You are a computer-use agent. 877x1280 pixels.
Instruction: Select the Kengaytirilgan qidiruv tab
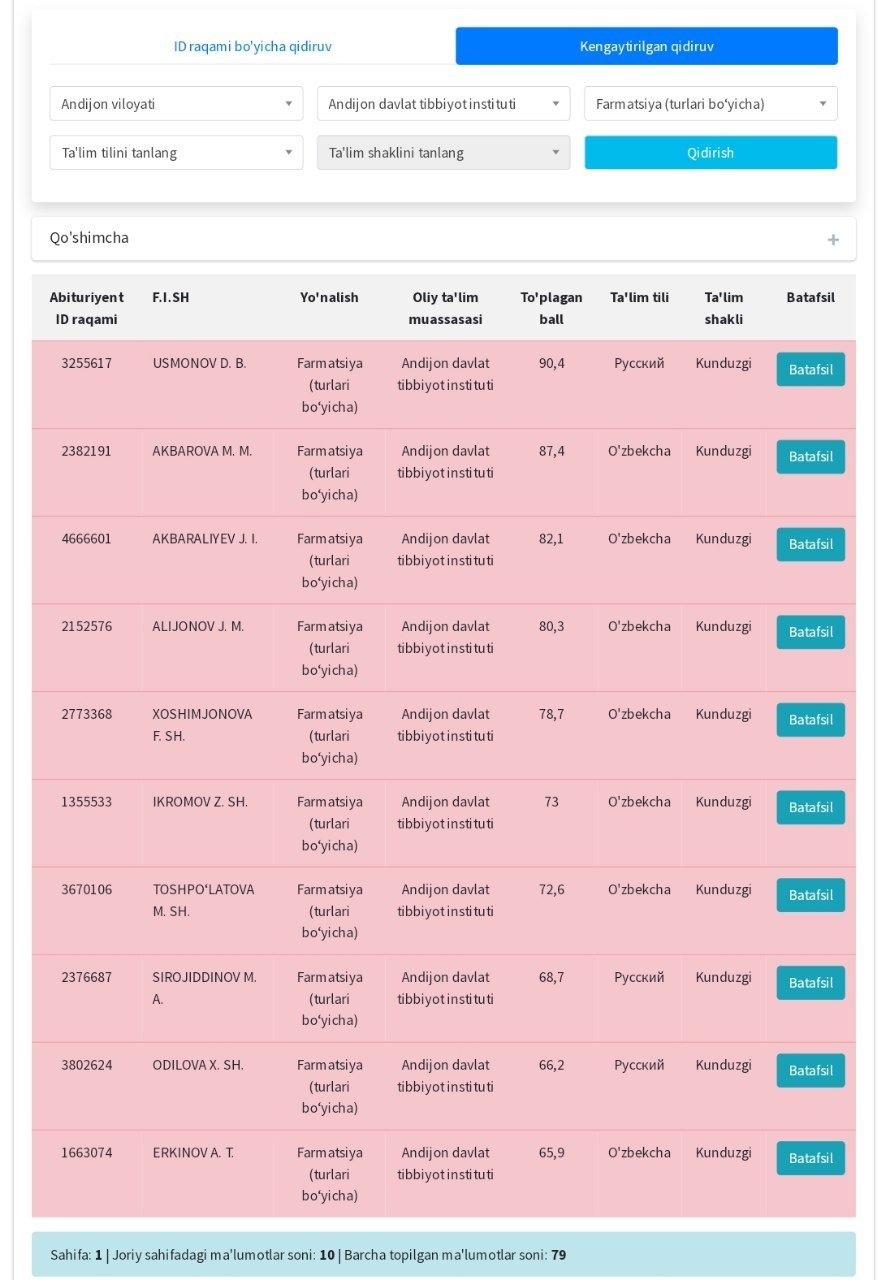[646, 46]
